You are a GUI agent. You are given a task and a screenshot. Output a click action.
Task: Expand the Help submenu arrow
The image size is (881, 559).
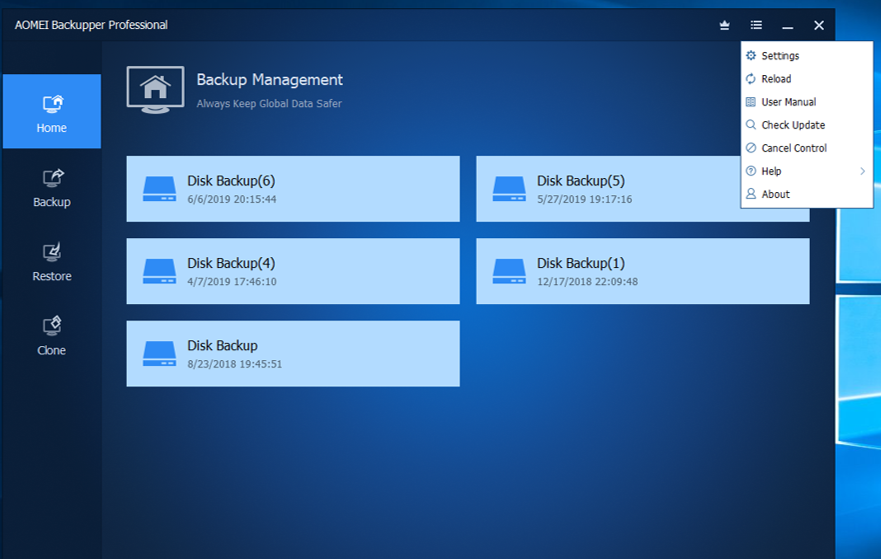862,171
